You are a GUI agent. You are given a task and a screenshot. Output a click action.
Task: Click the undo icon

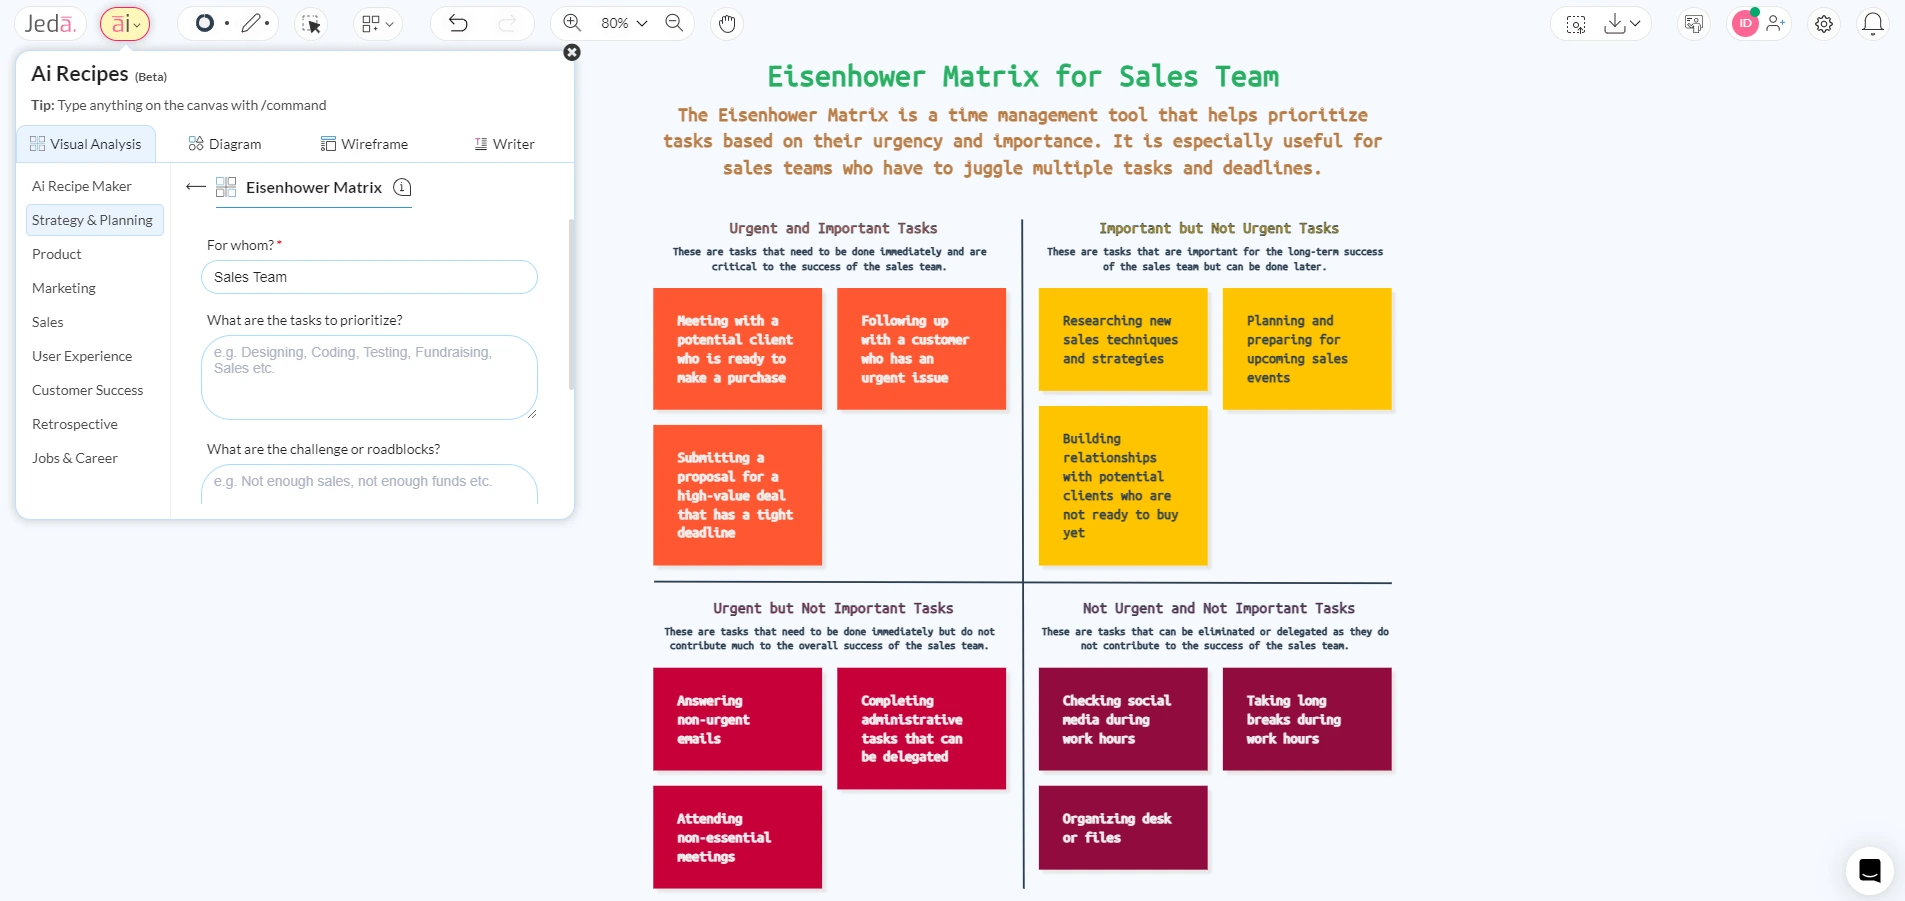458,23
